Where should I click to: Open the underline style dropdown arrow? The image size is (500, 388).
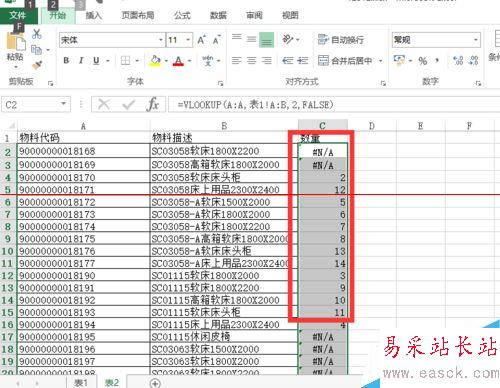108,61
